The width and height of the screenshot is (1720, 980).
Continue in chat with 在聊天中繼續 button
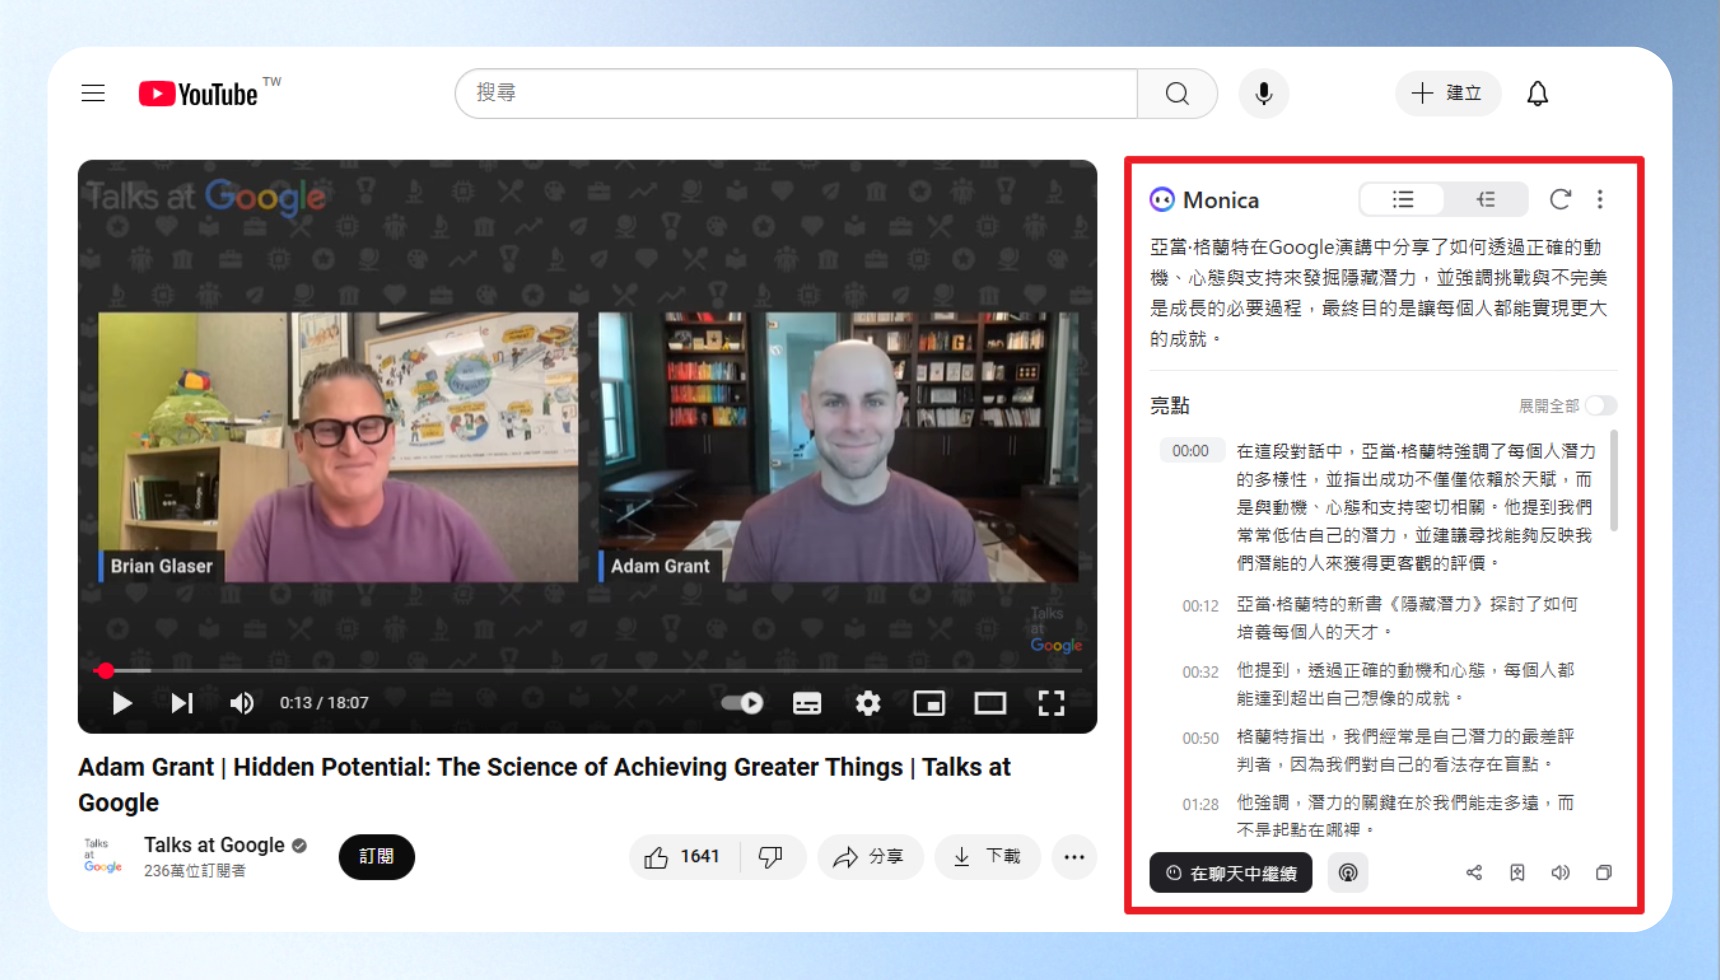pos(1231,873)
